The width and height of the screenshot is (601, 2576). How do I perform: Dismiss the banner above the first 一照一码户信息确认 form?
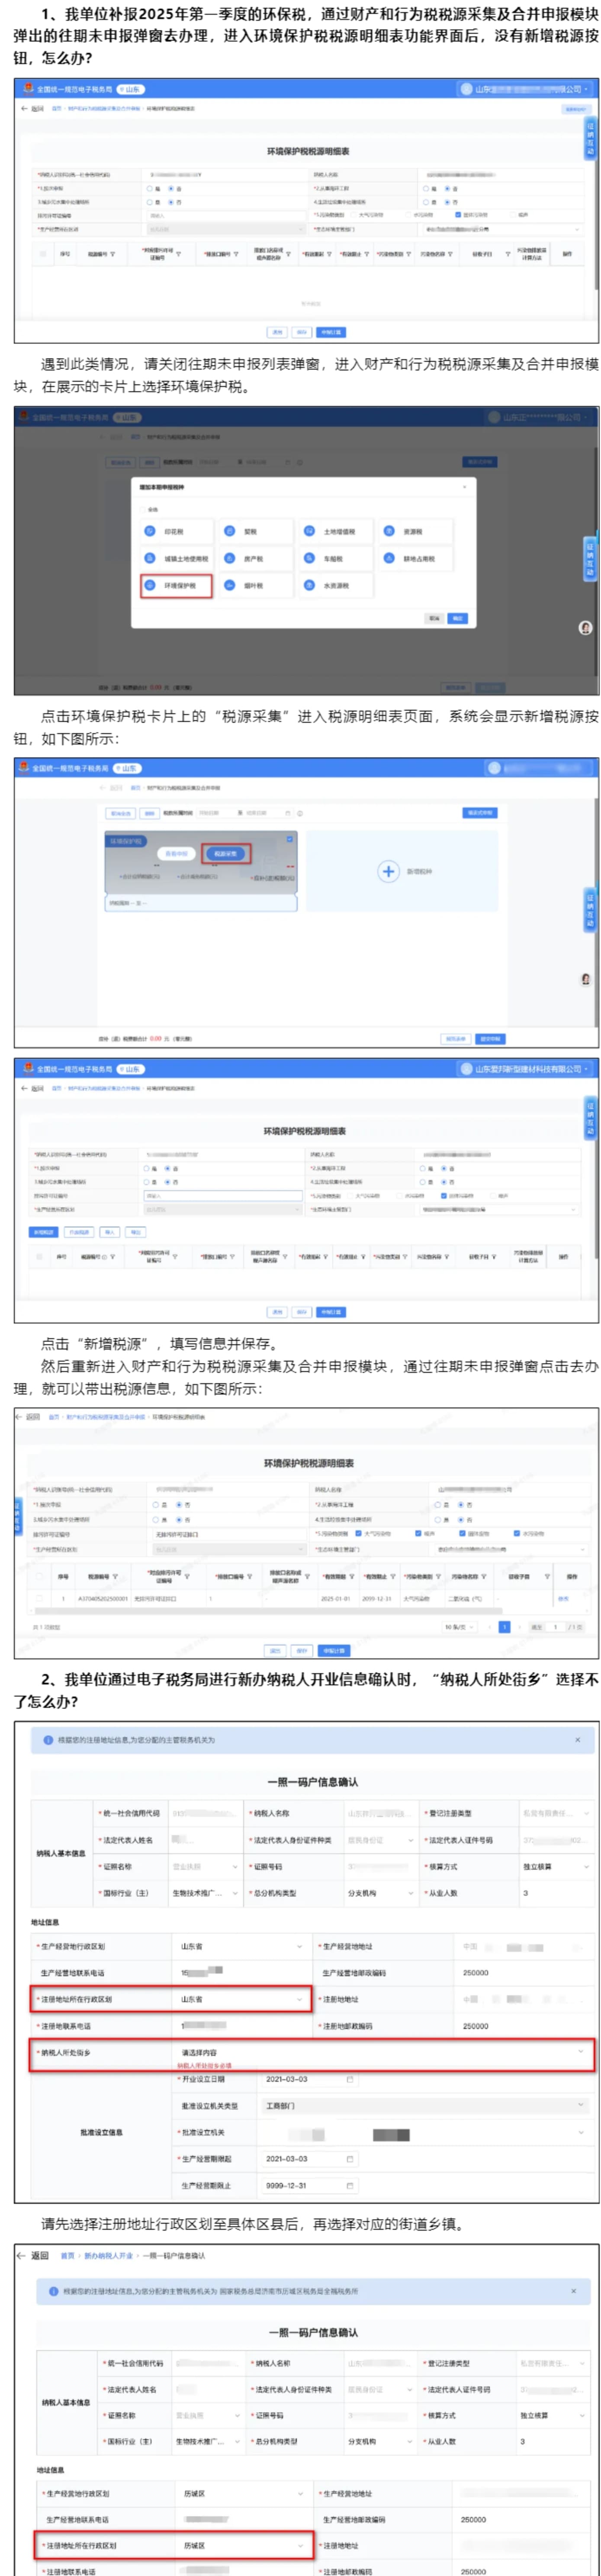pos(577,1740)
